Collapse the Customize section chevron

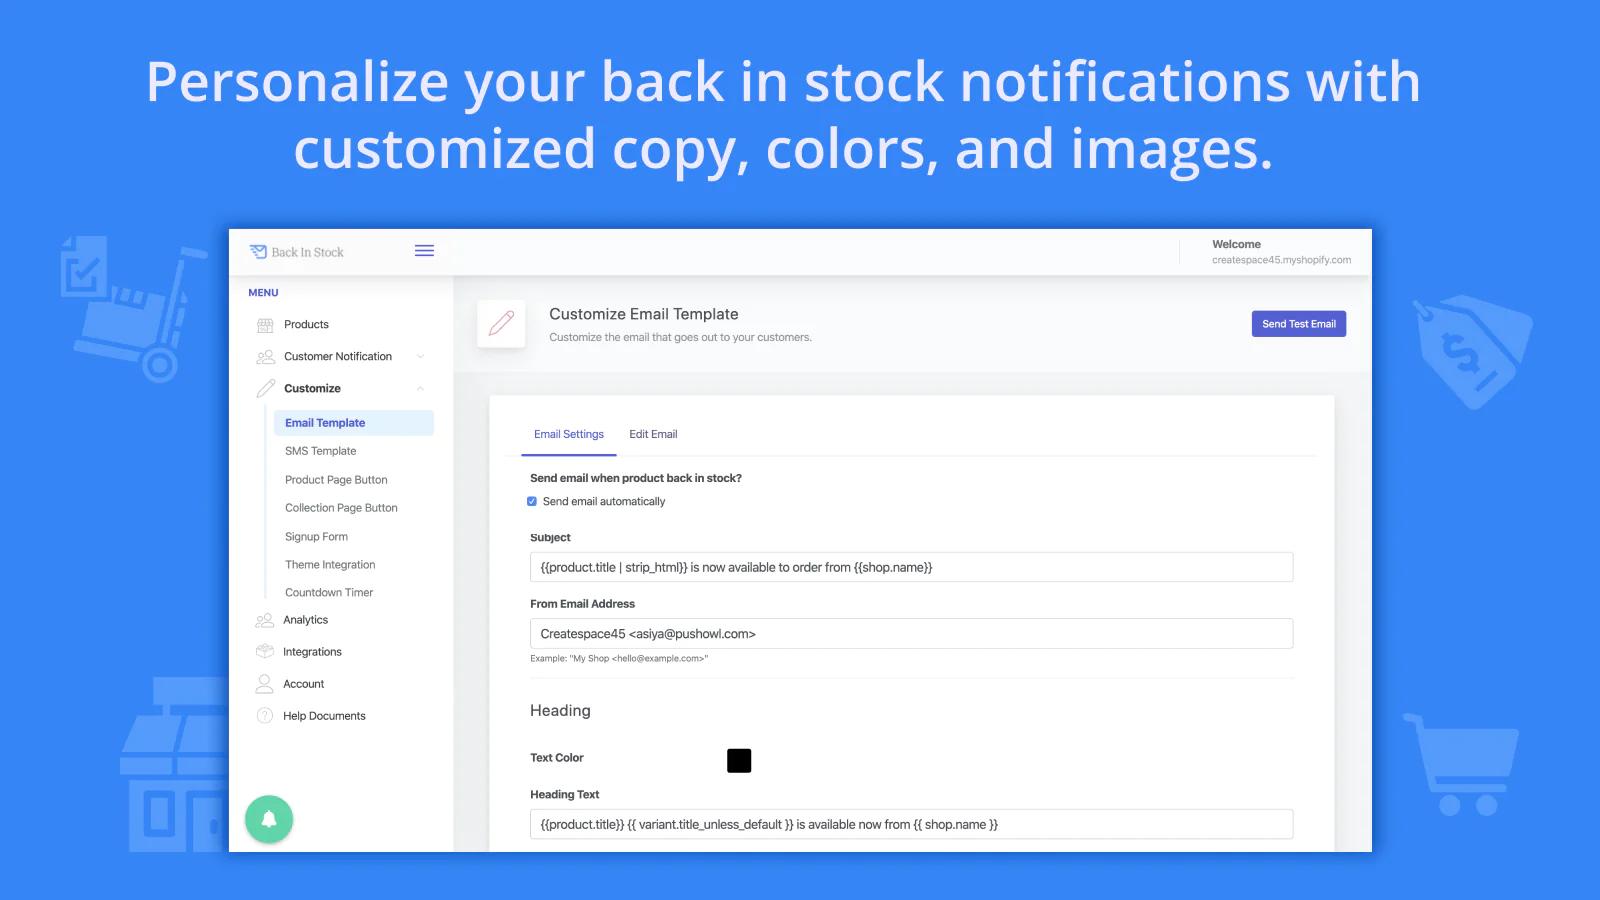click(x=420, y=389)
